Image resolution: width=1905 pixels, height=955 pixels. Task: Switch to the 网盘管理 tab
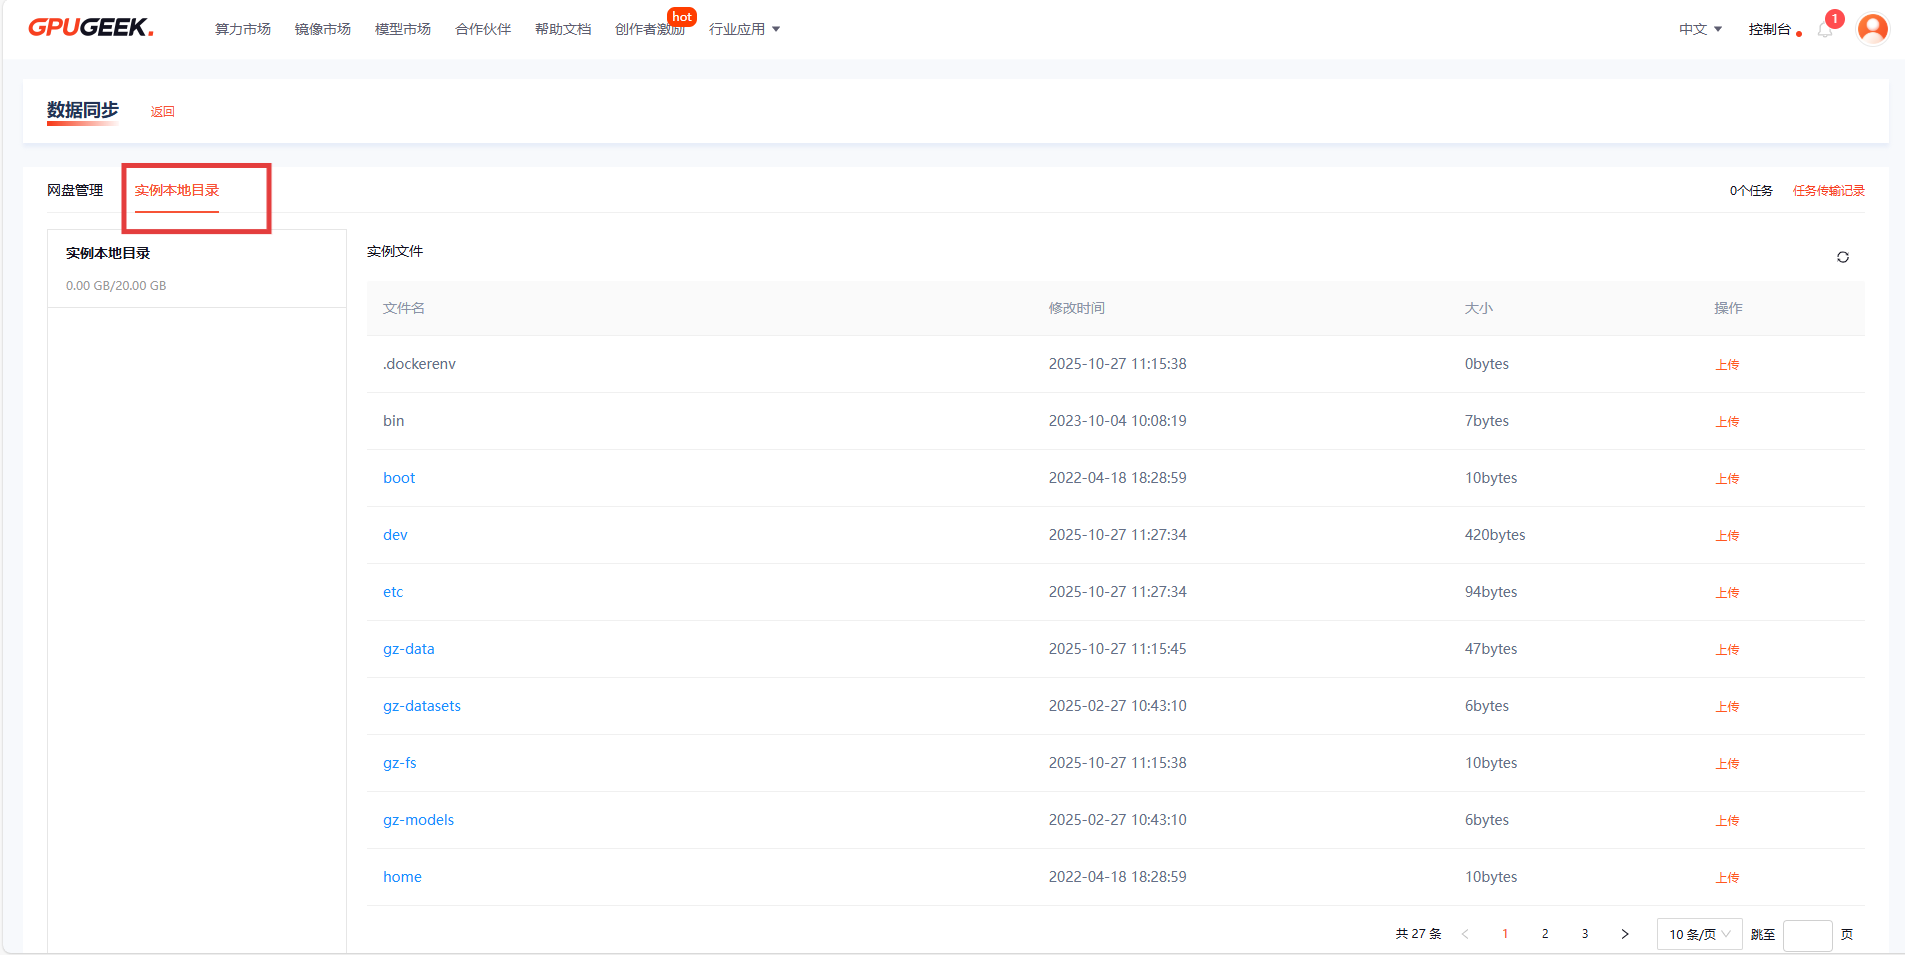[x=75, y=190]
